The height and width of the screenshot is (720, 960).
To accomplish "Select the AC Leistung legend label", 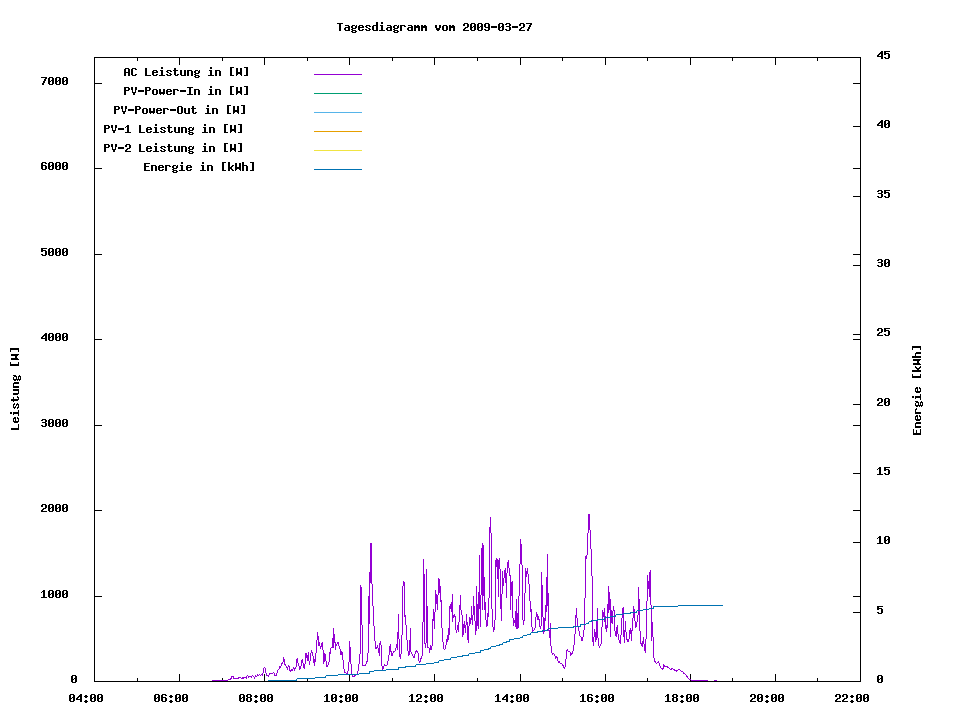I will click(x=186, y=72).
